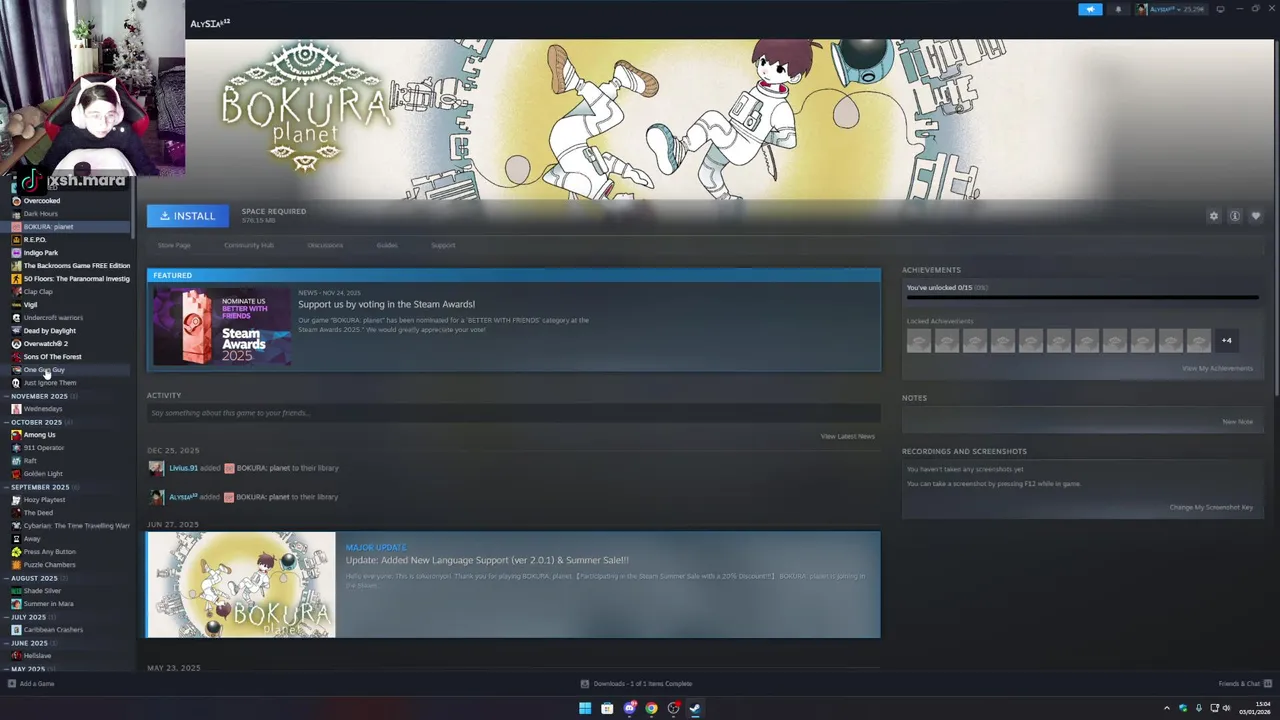
Task: Click New Note button
Action: (1237, 421)
